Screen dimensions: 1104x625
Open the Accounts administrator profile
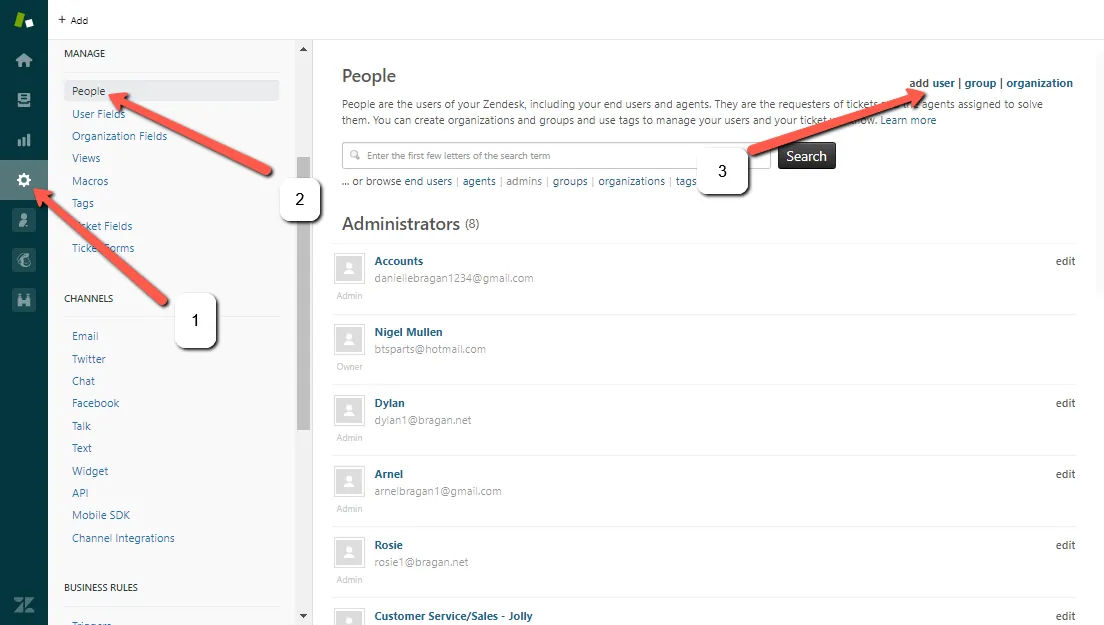pos(399,261)
